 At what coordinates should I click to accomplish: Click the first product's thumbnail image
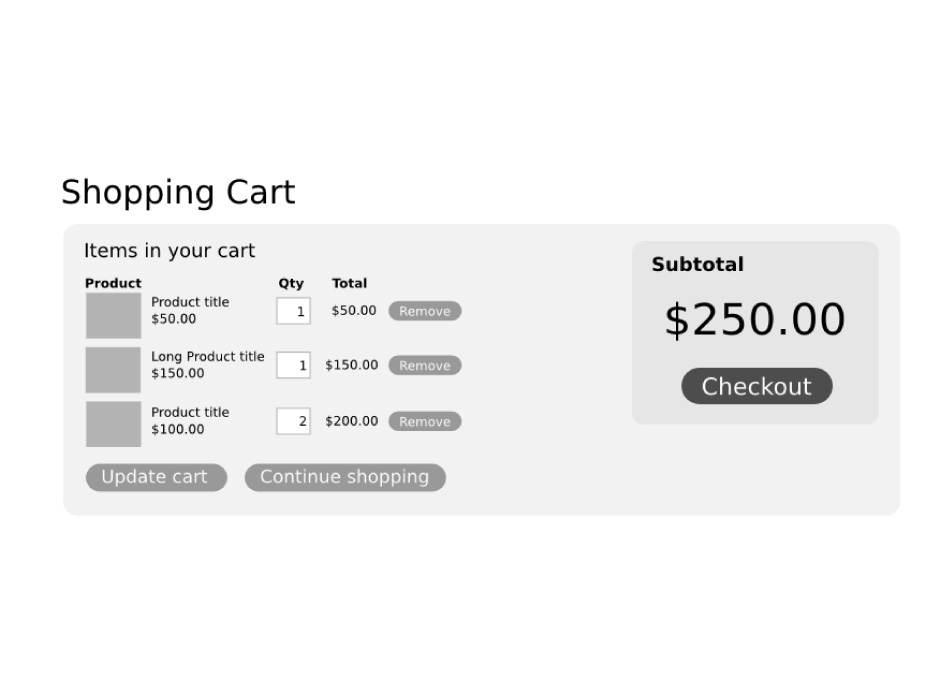coord(113,315)
